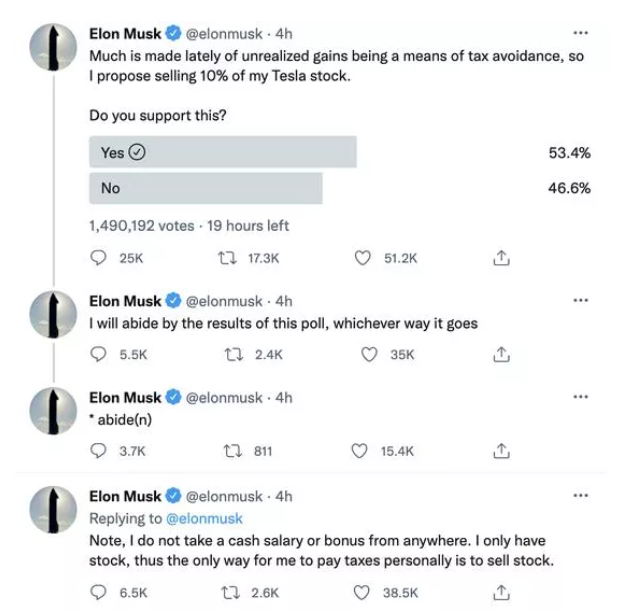Select the "Yes" poll option

[x=222, y=152]
